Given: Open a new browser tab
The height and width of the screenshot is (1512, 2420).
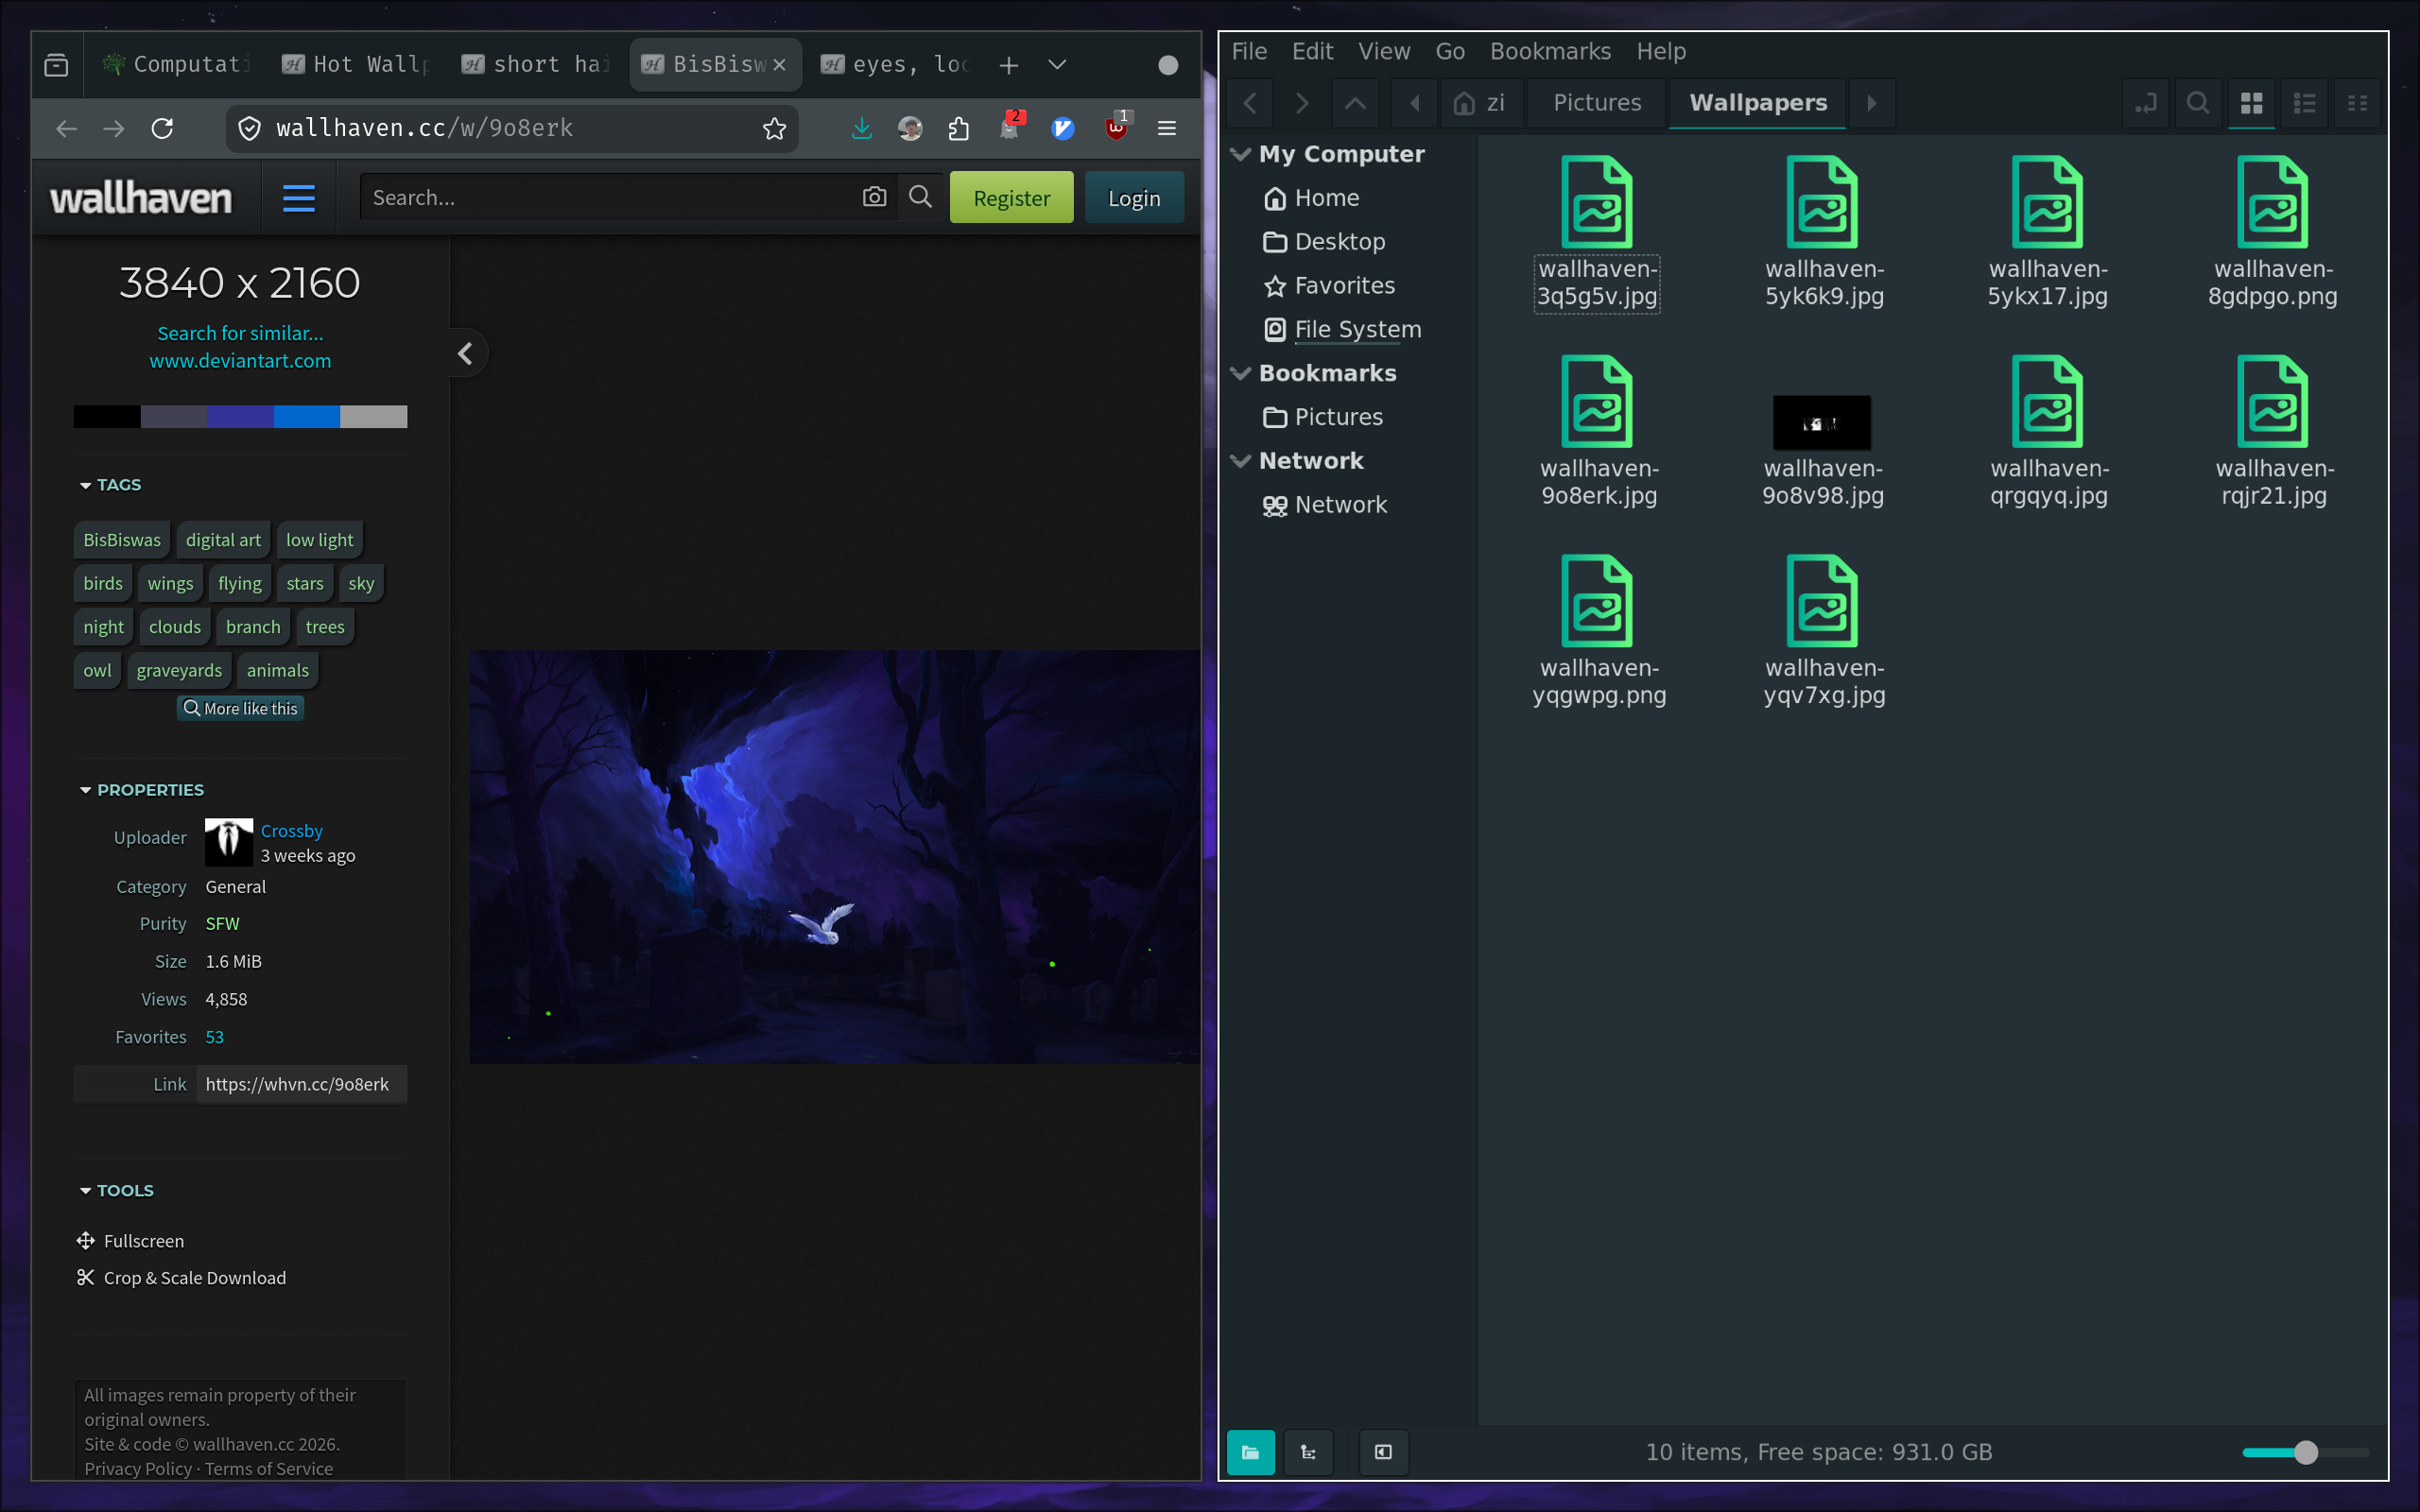Looking at the screenshot, I should pyautogui.click(x=1009, y=65).
